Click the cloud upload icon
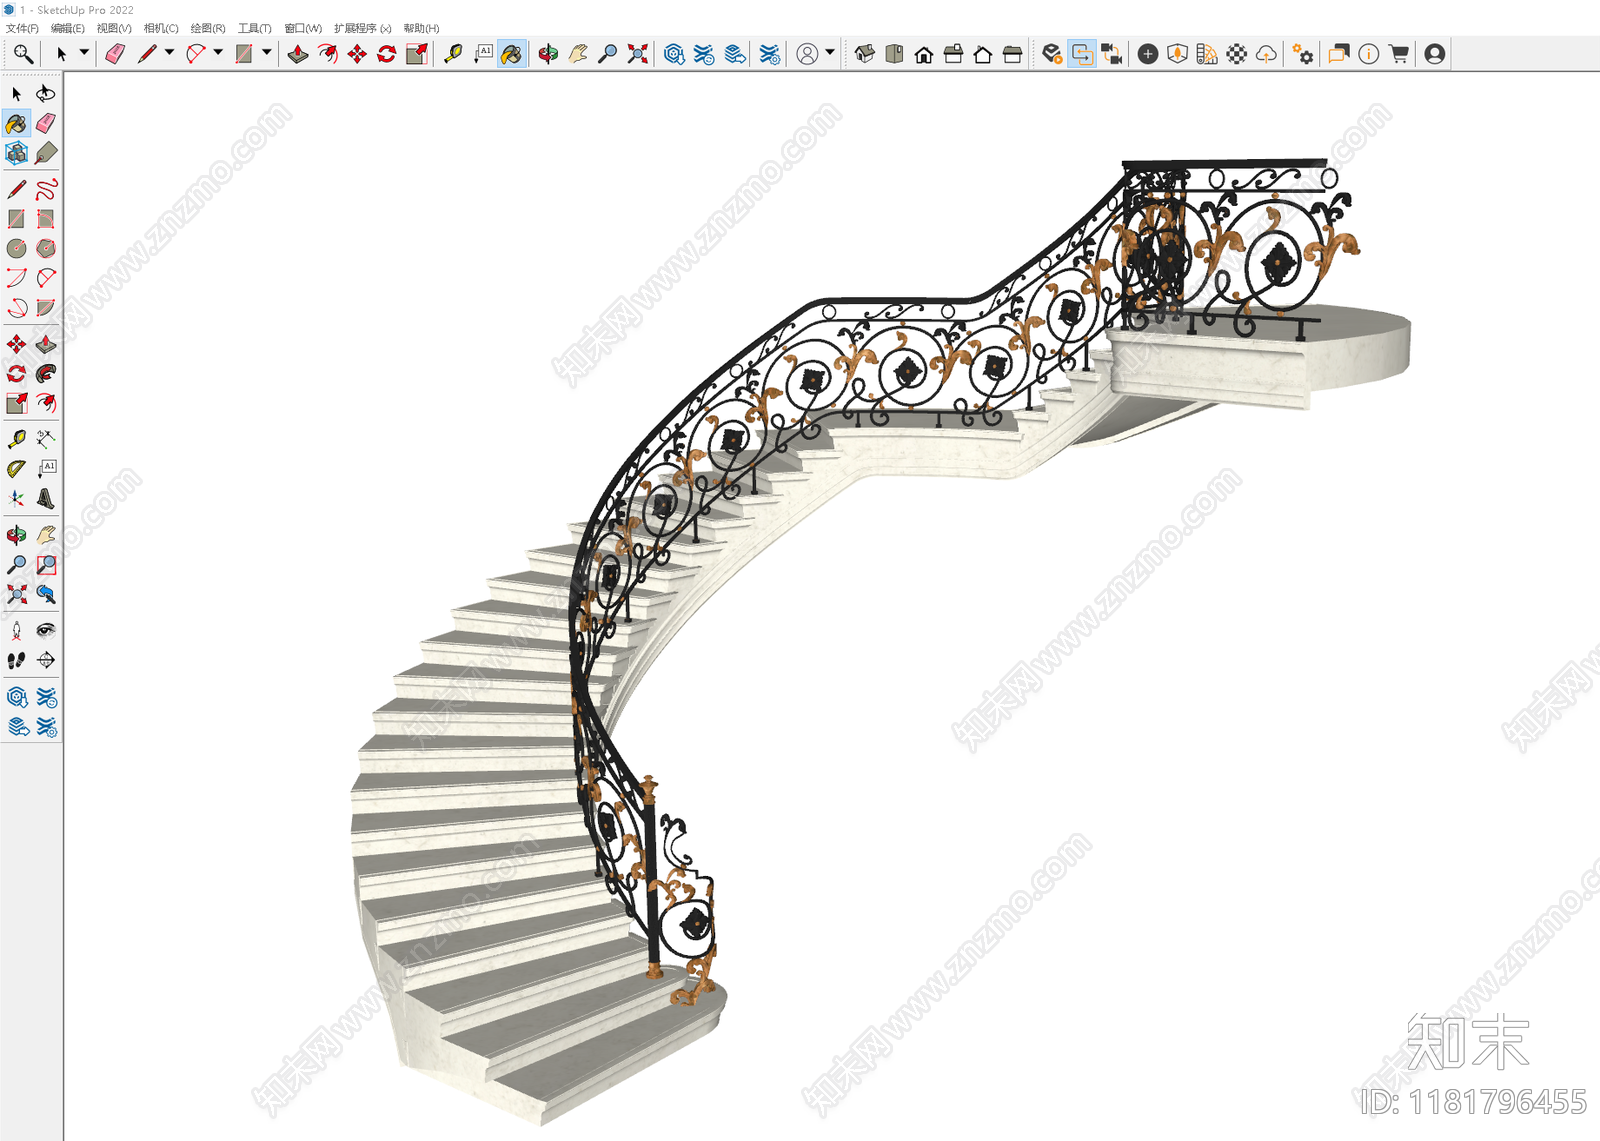Viewport: 1600px width, 1141px height. (x=1267, y=54)
